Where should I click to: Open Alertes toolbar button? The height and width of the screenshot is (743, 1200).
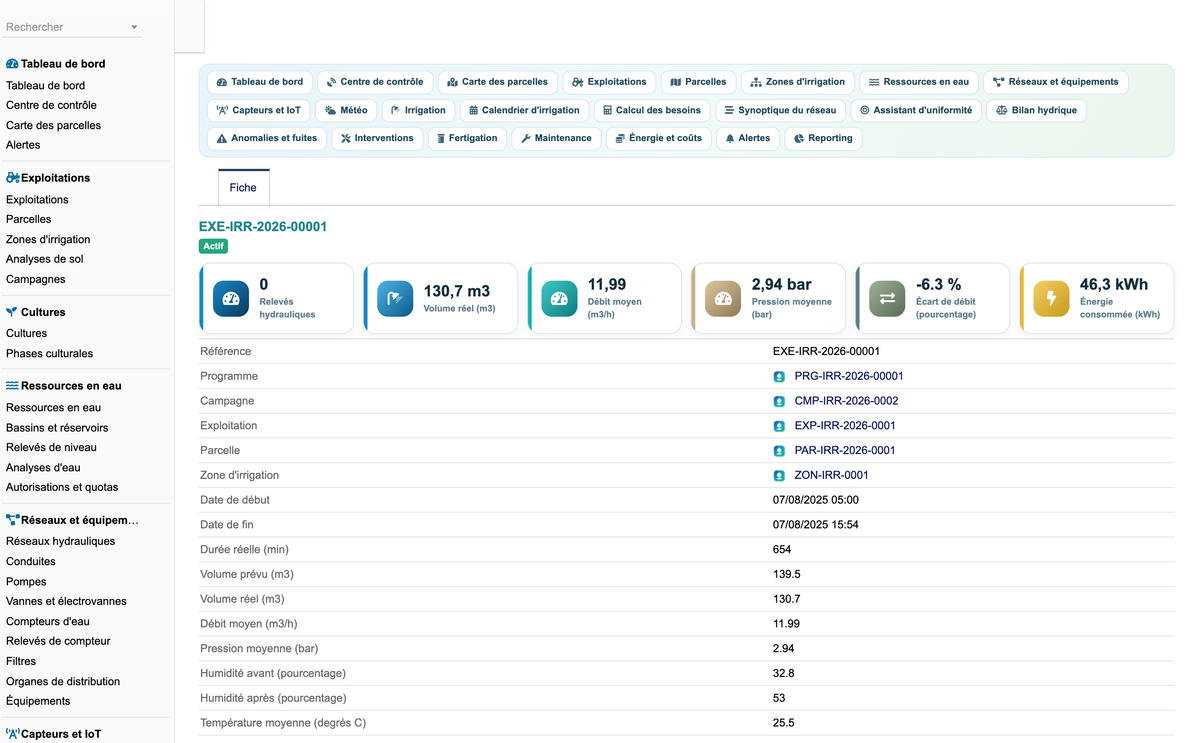pyautogui.click(x=748, y=138)
